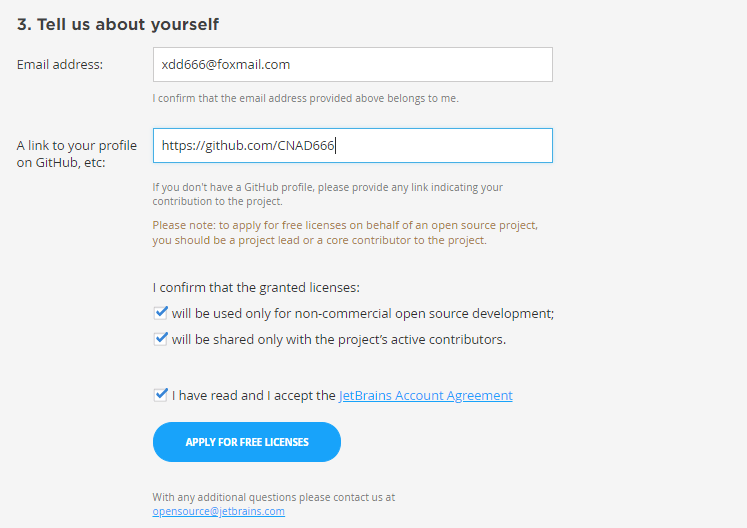
Task: Open the JetBrains Account Agreement link
Action: (425, 396)
